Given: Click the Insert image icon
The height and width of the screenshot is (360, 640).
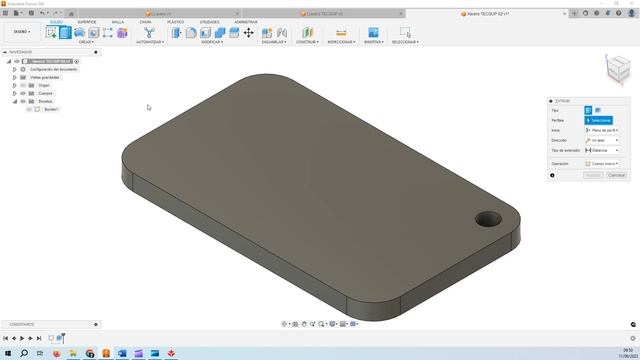Looking at the screenshot, I should coord(373,33).
